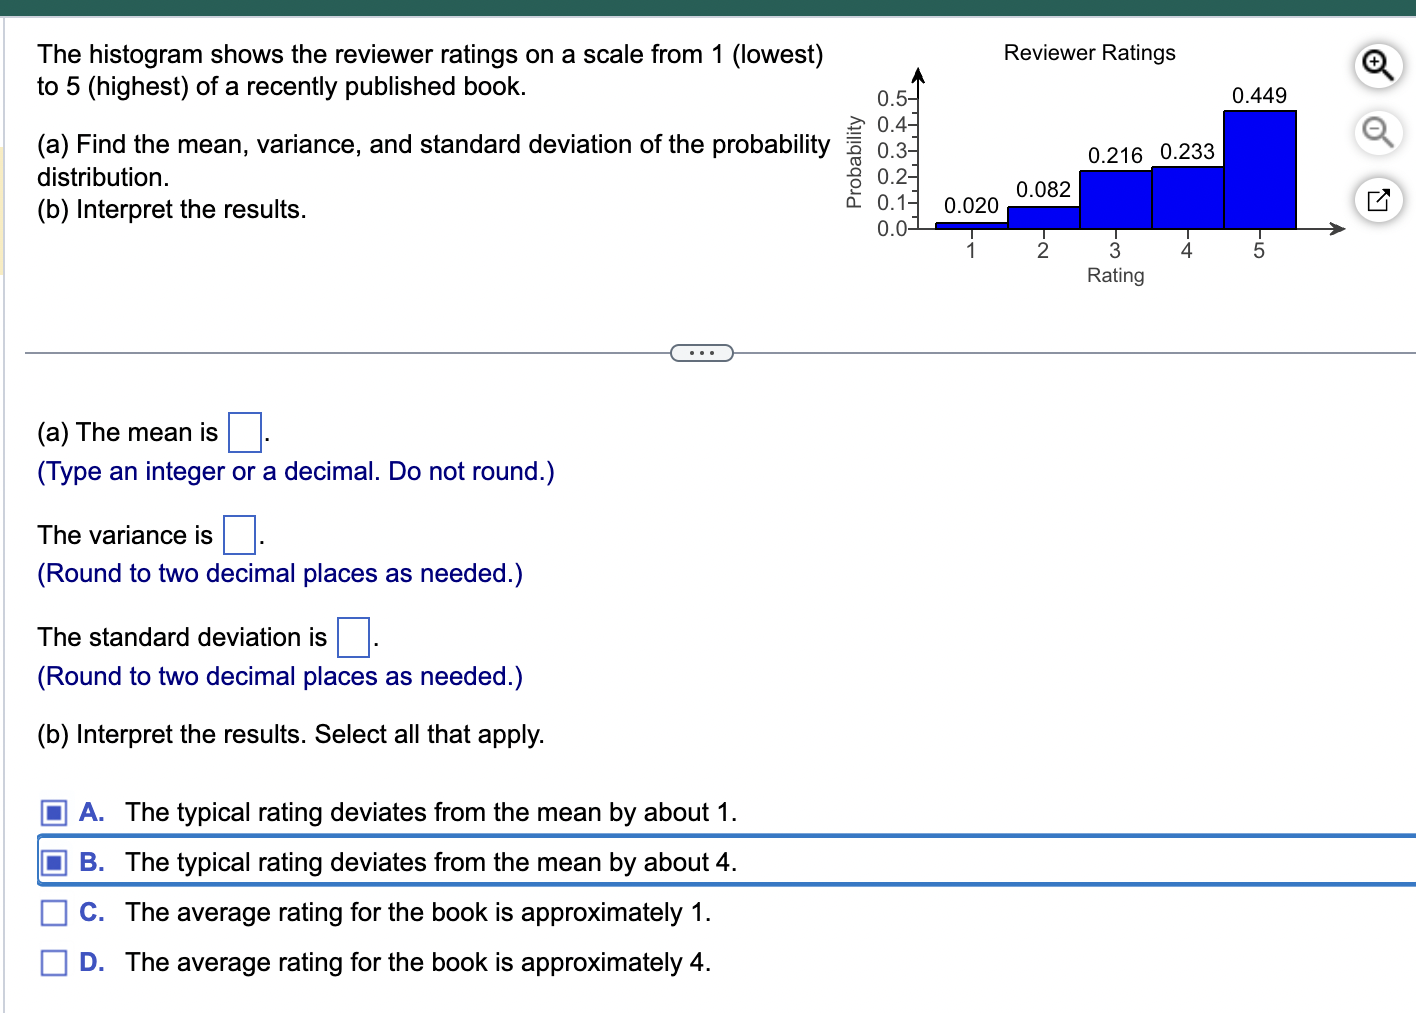Select the highlighted answer choice B row
The height and width of the screenshot is (1013, 1416).
(430, 862)
